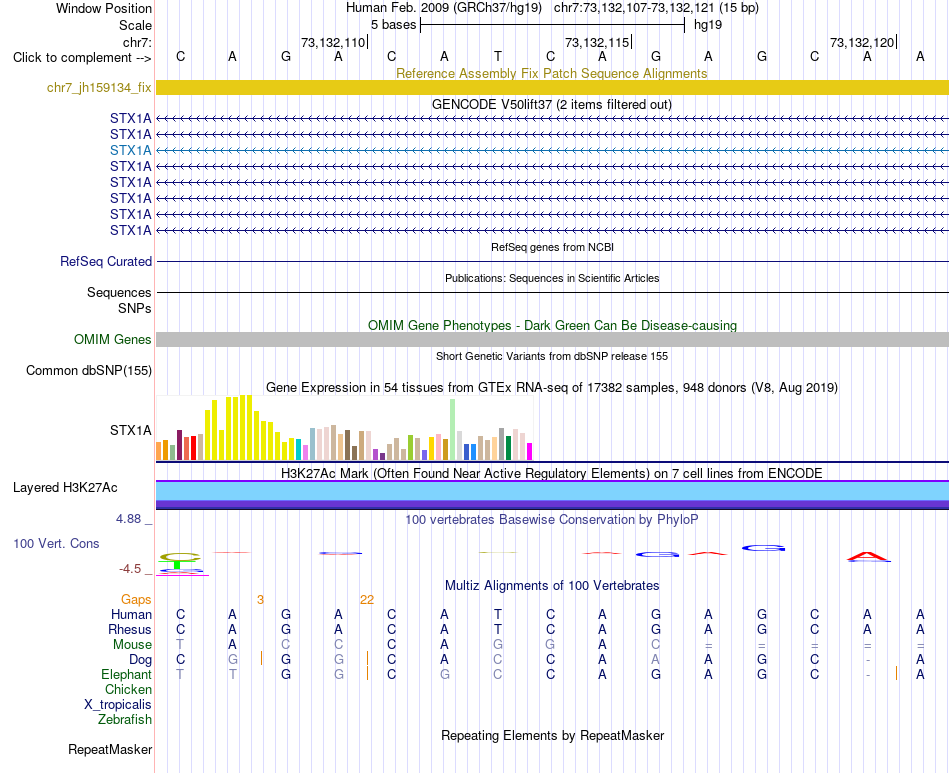Open the 100 Vert. Cons track label
The width and height of the screenshot is (950, 773).
tap(56, 543)
